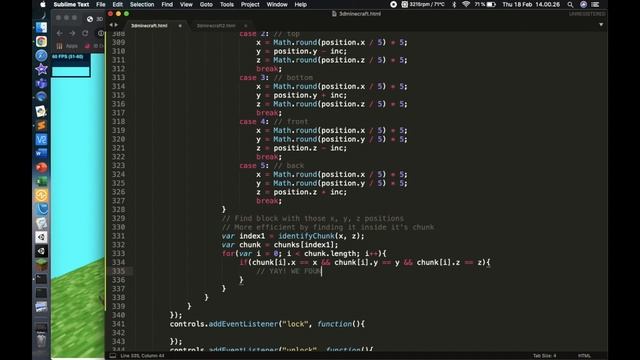The image size is (640, 360).
Task: Open Spotlight search magnifier in menu bar
Action: pyautogui.click(x=570, y=4)
